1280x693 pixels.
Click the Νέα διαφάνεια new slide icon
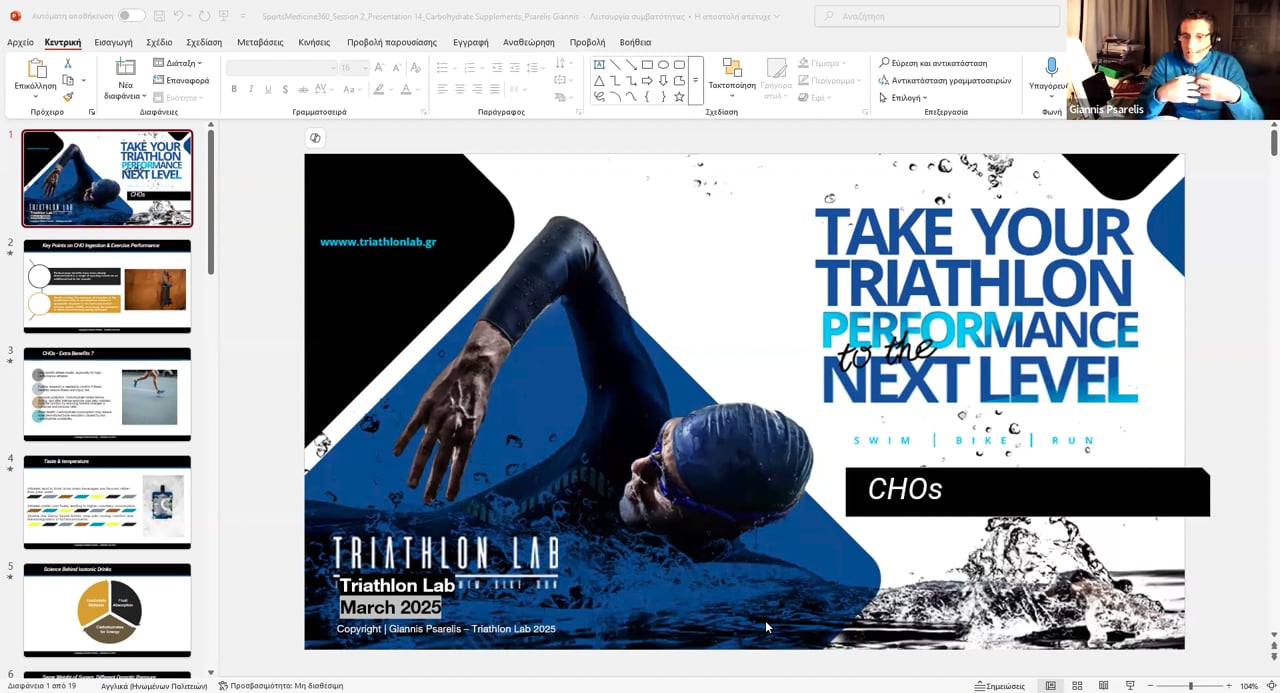tap(126, 68)
